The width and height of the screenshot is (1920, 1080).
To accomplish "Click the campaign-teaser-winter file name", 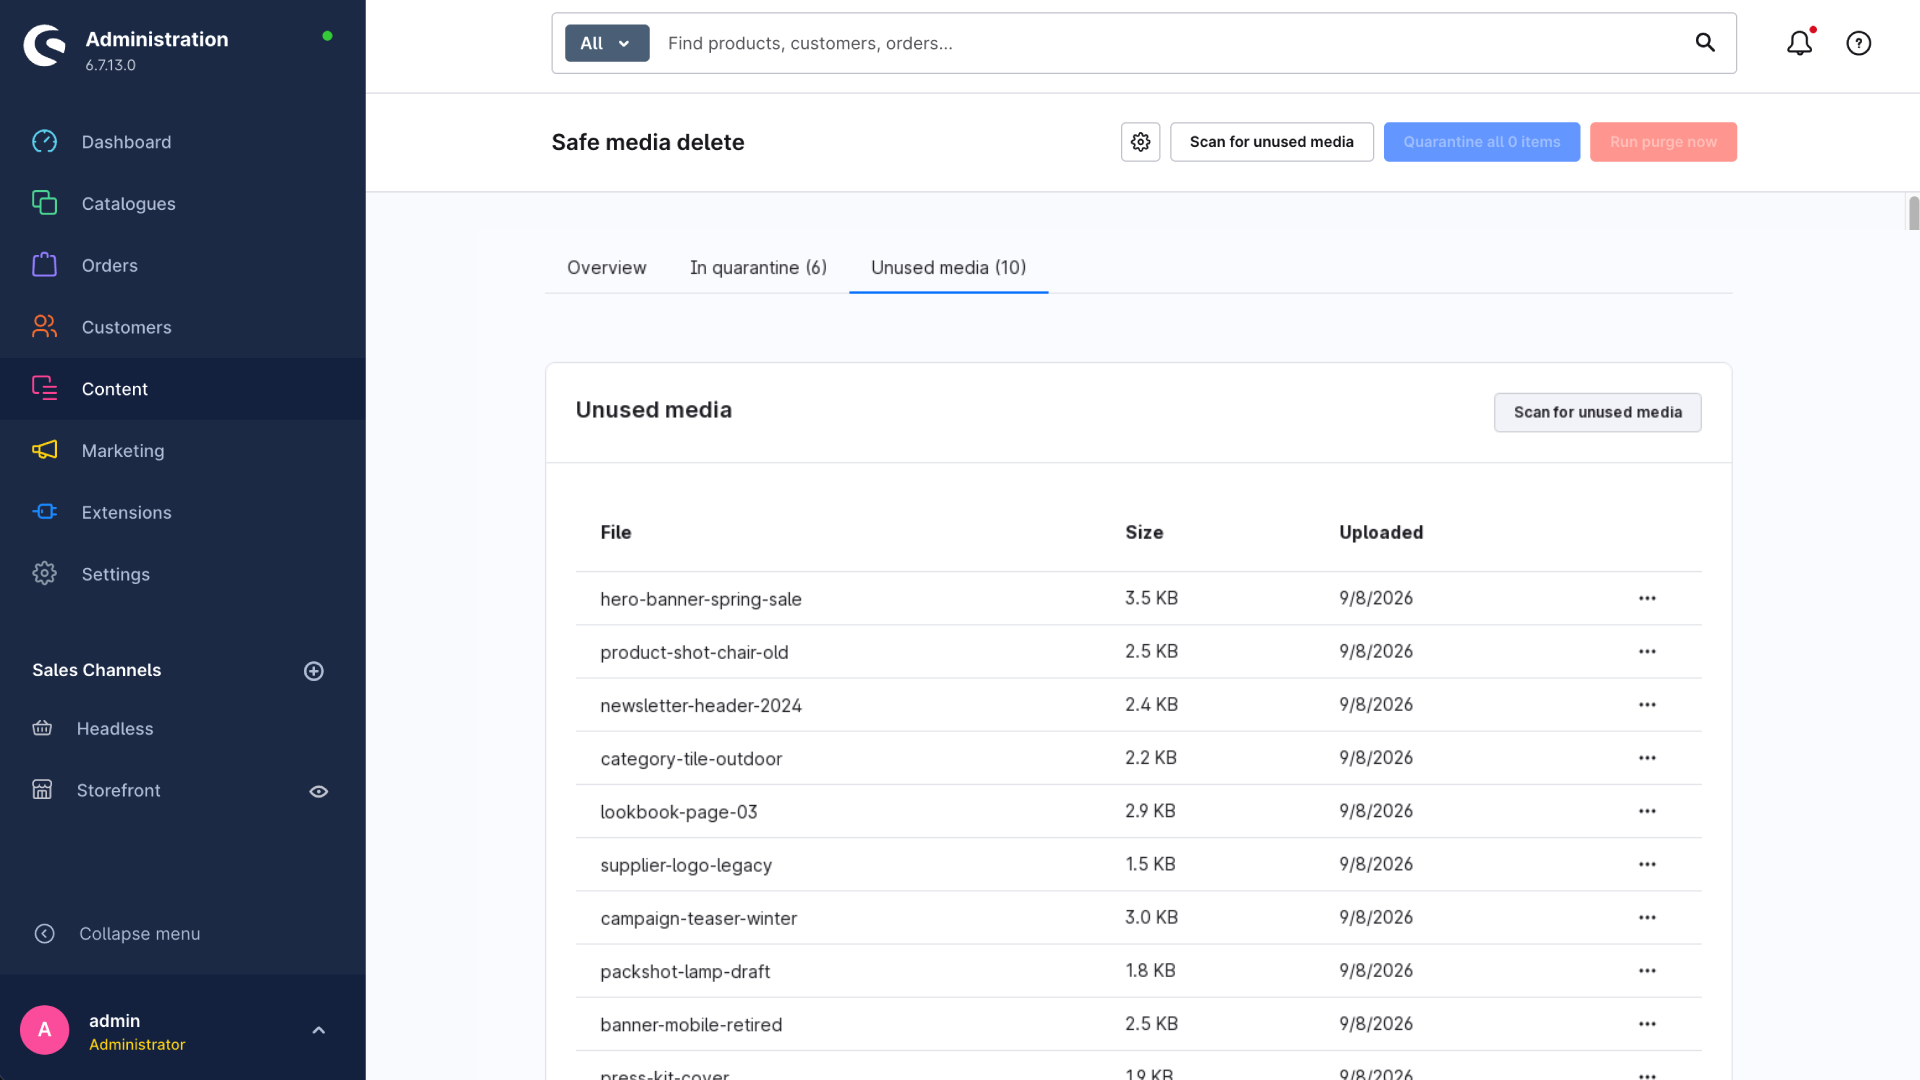I will (699, 918).
